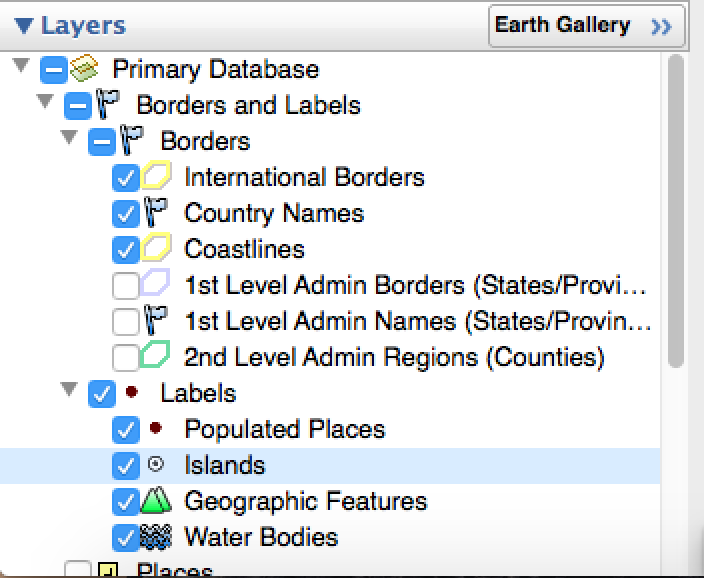
Task: Uncheck the International Borders checkbox
Action: tap(126, 178)
